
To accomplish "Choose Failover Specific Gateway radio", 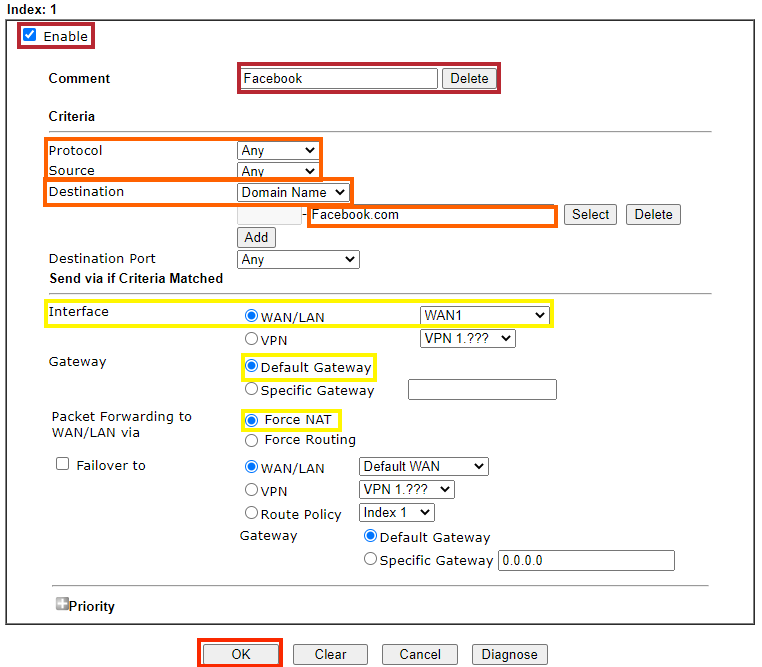I will pyautogui.click(x=370, y=559).
